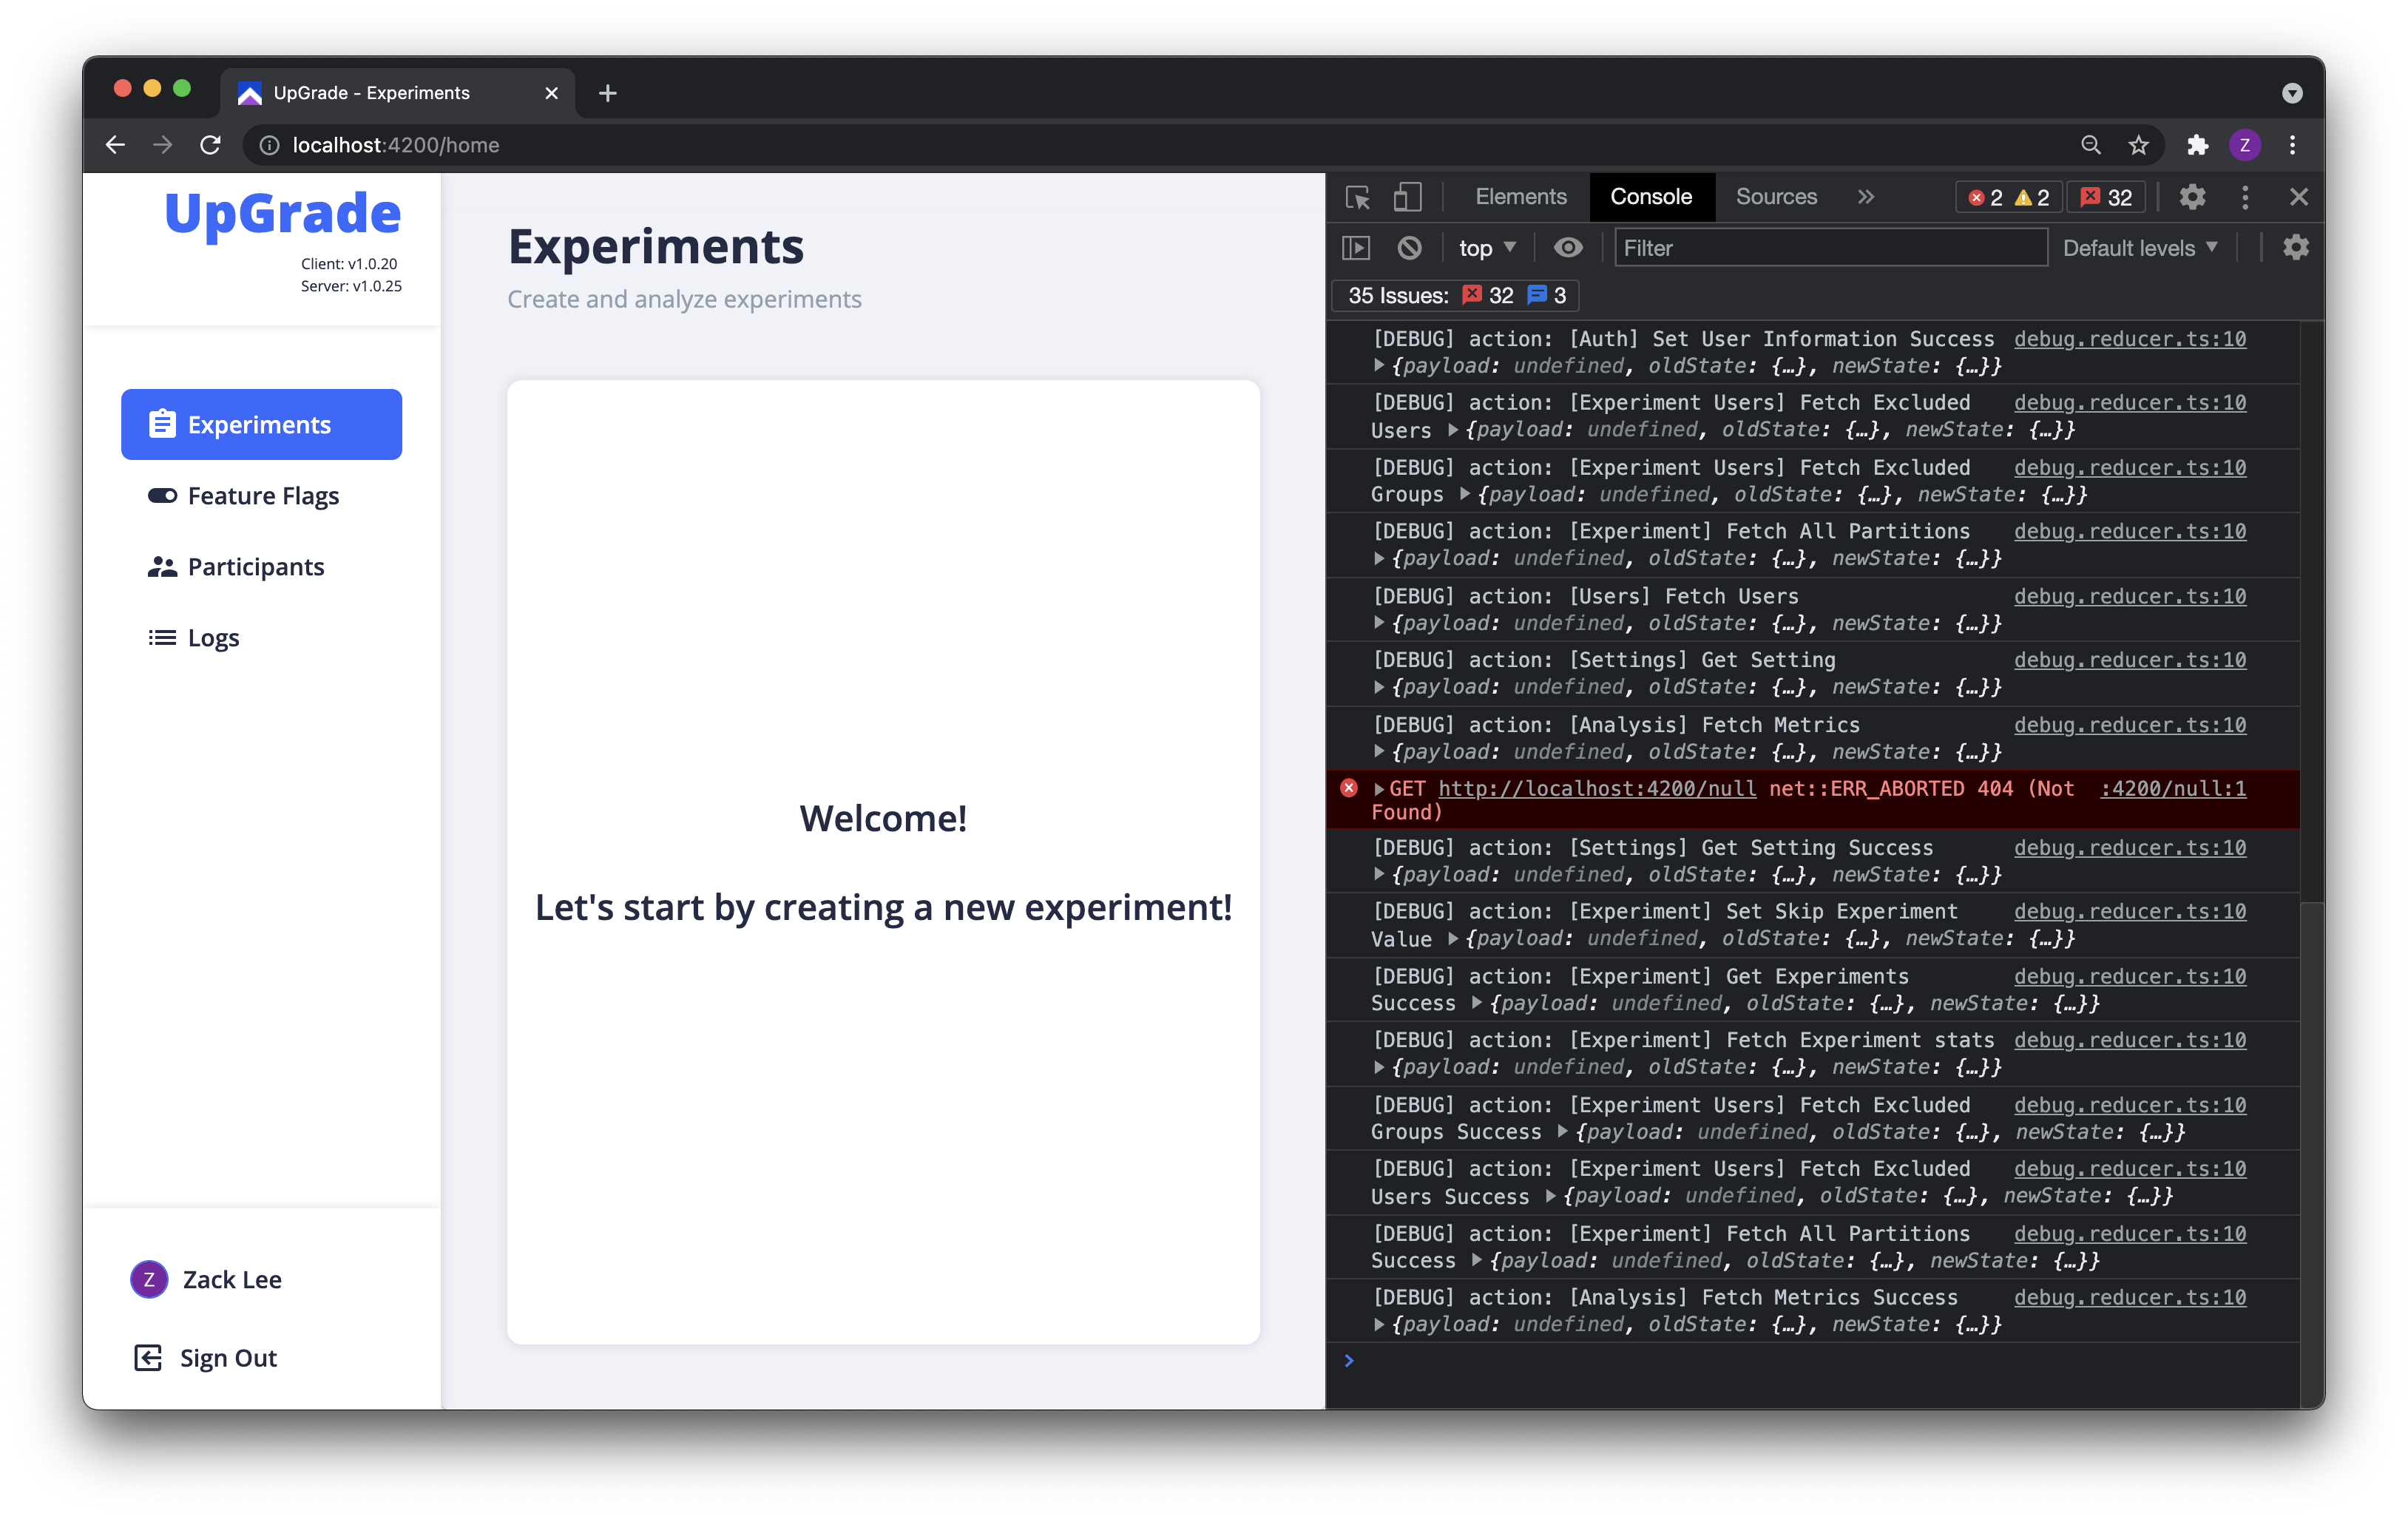2408x1519 pixels.
Task: Create a live expression with the eye icon
Action: coord(1567,248)
